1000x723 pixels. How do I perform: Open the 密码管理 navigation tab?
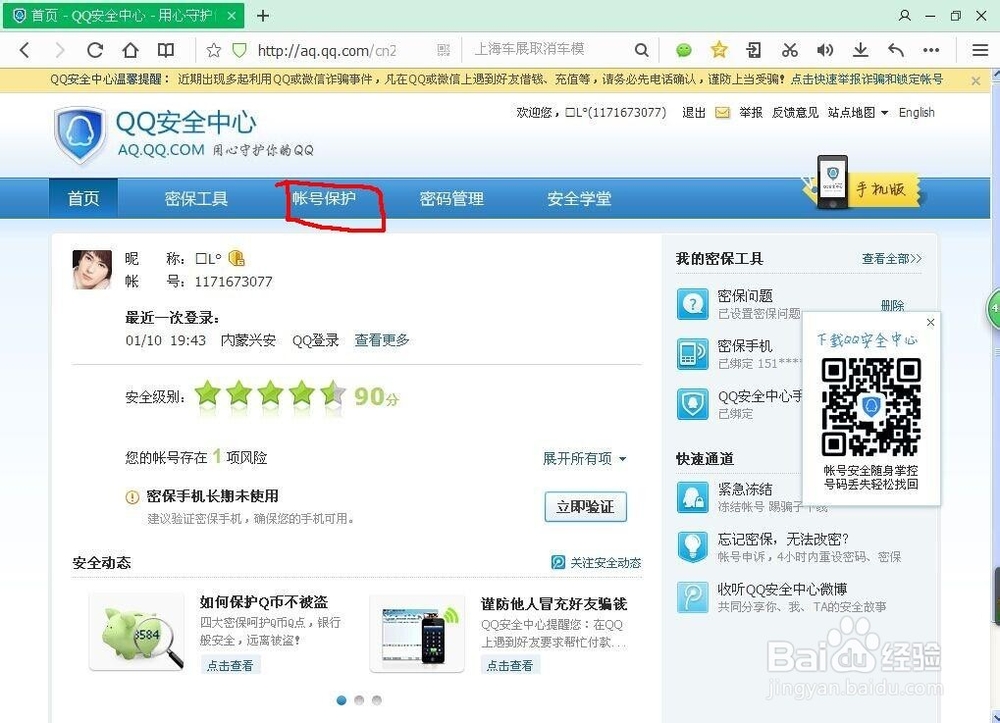click(452, 198)
